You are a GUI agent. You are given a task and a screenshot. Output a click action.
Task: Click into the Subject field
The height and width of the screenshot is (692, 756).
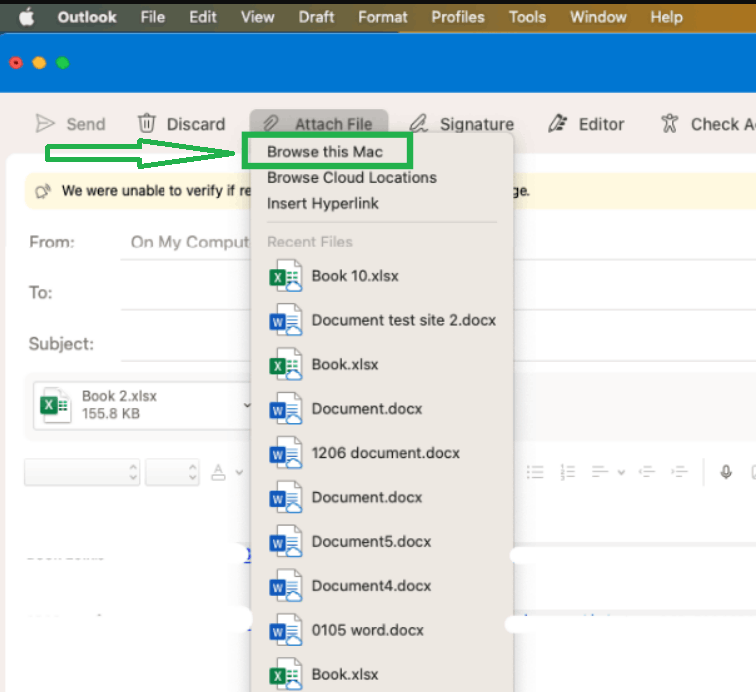186,344
